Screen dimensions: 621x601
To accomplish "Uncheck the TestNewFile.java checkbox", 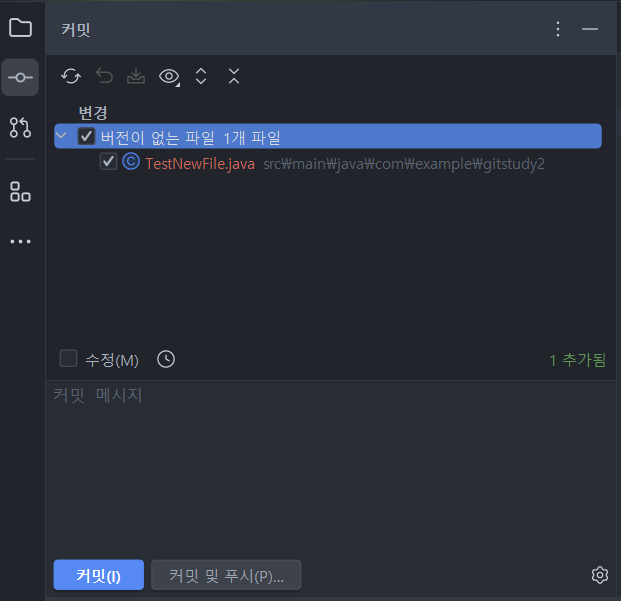I will coord(108,162).
